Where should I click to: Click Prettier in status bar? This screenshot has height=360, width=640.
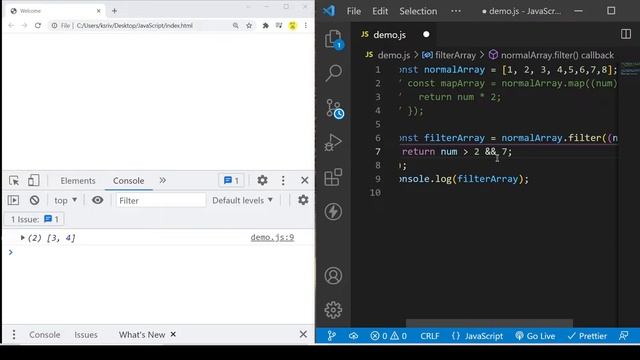(587, 336)
